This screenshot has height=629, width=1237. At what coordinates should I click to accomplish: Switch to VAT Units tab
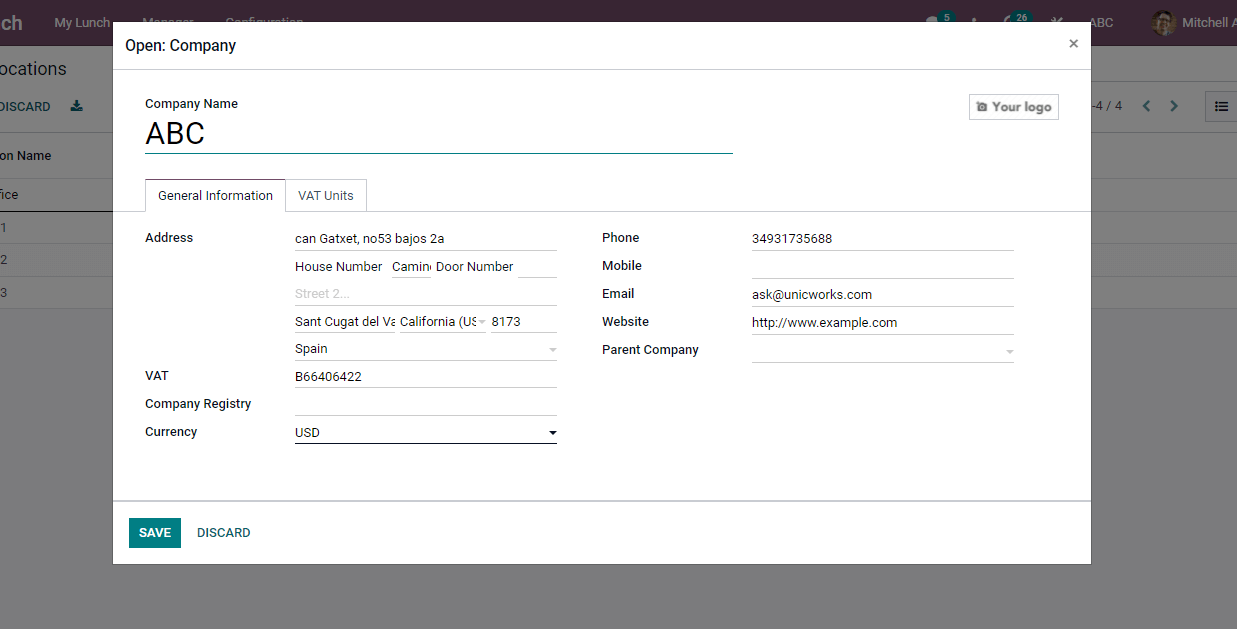[x=326, y=196]
